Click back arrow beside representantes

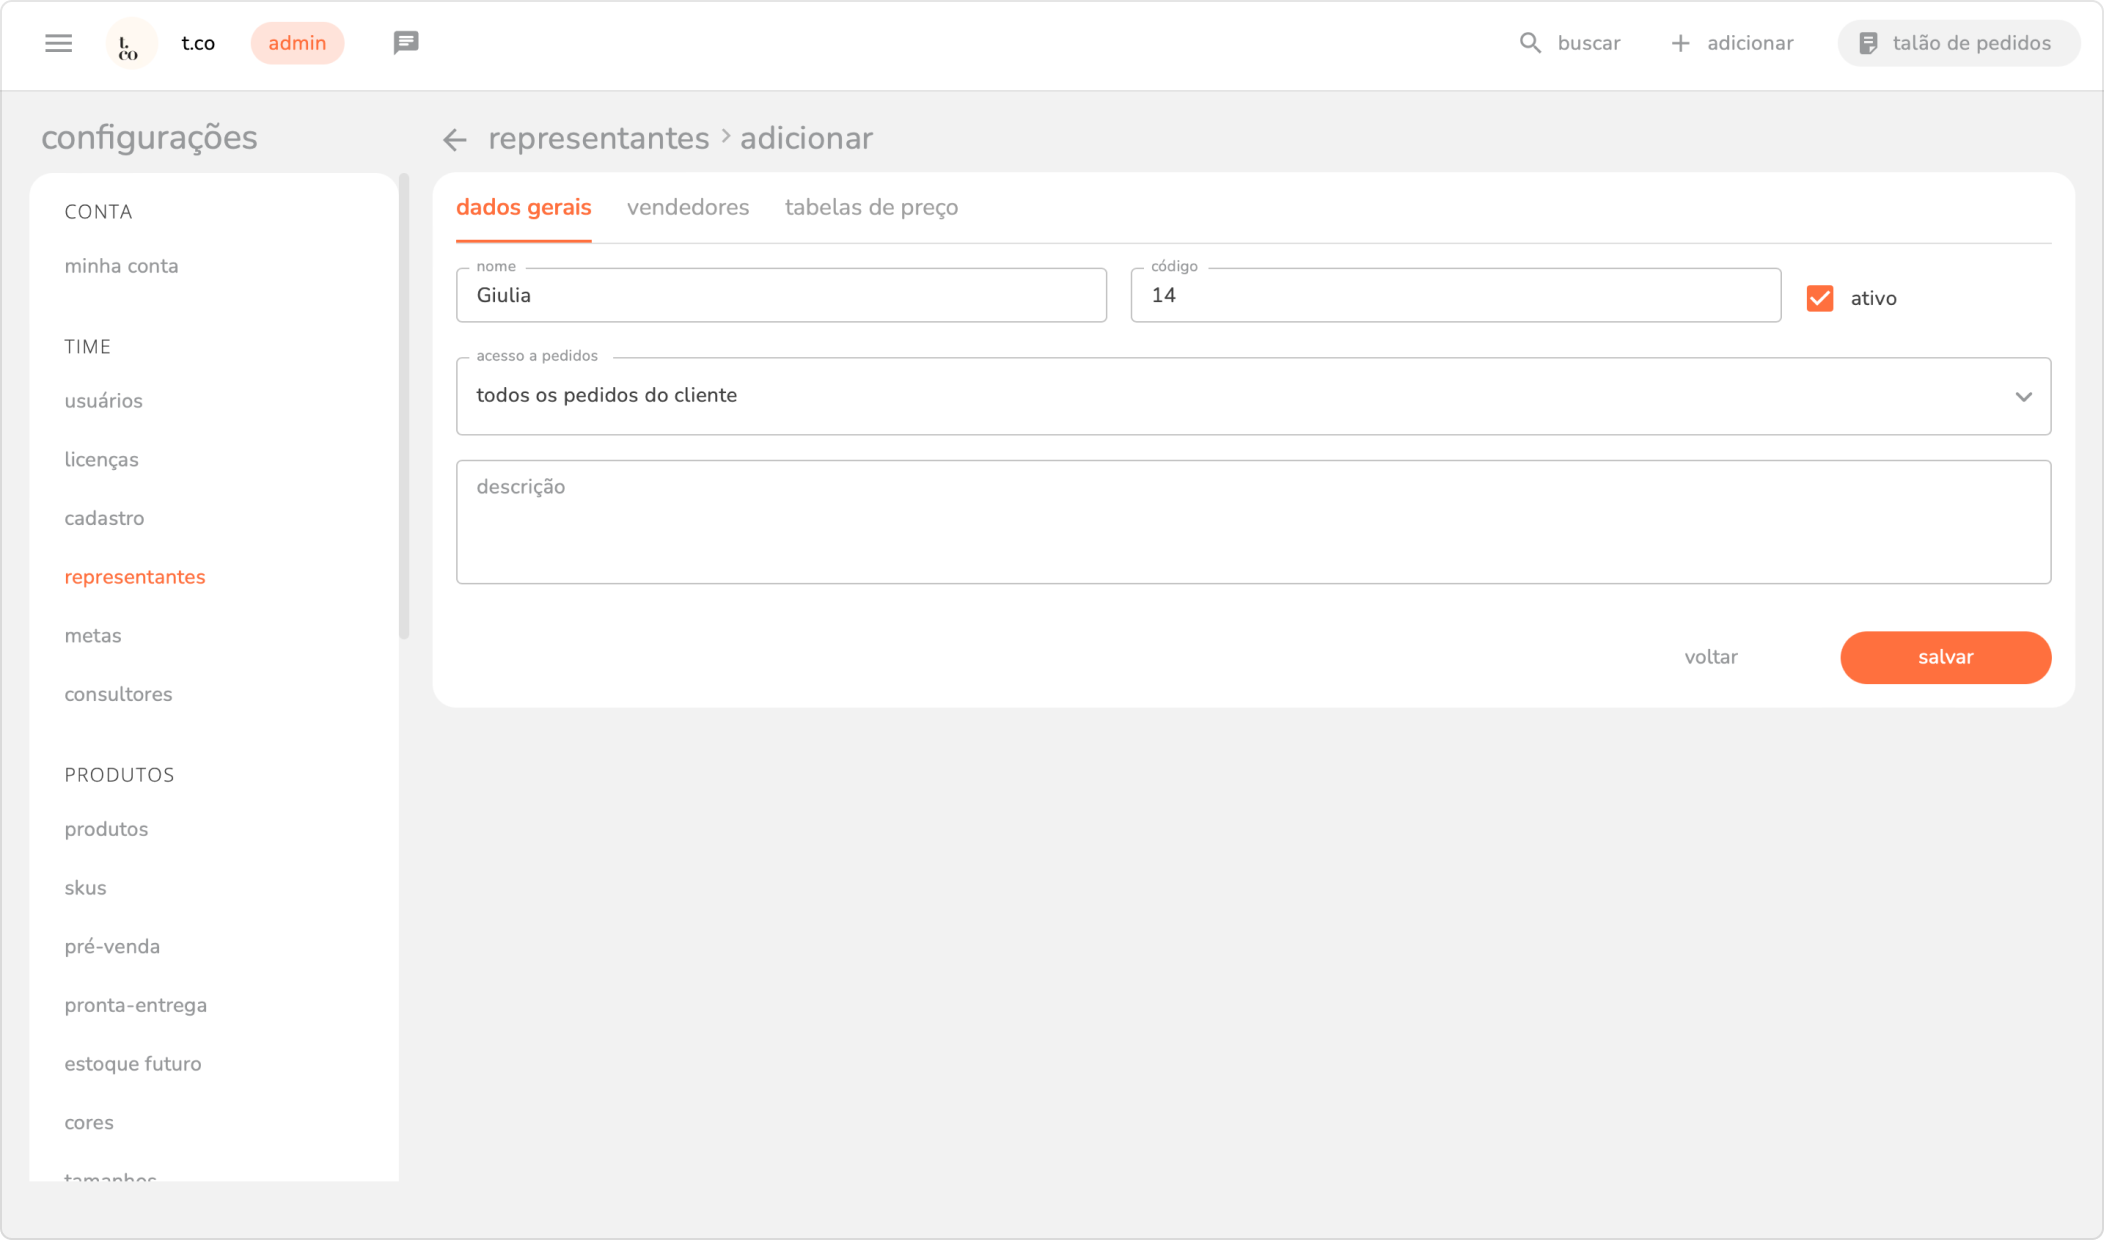click(x=455, y=140)
